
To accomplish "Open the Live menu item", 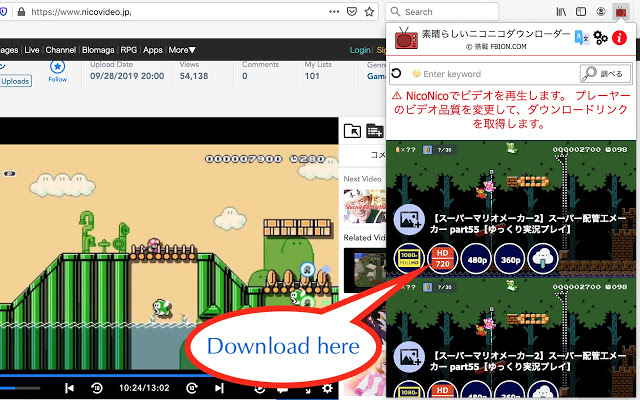I will [32, 50].
